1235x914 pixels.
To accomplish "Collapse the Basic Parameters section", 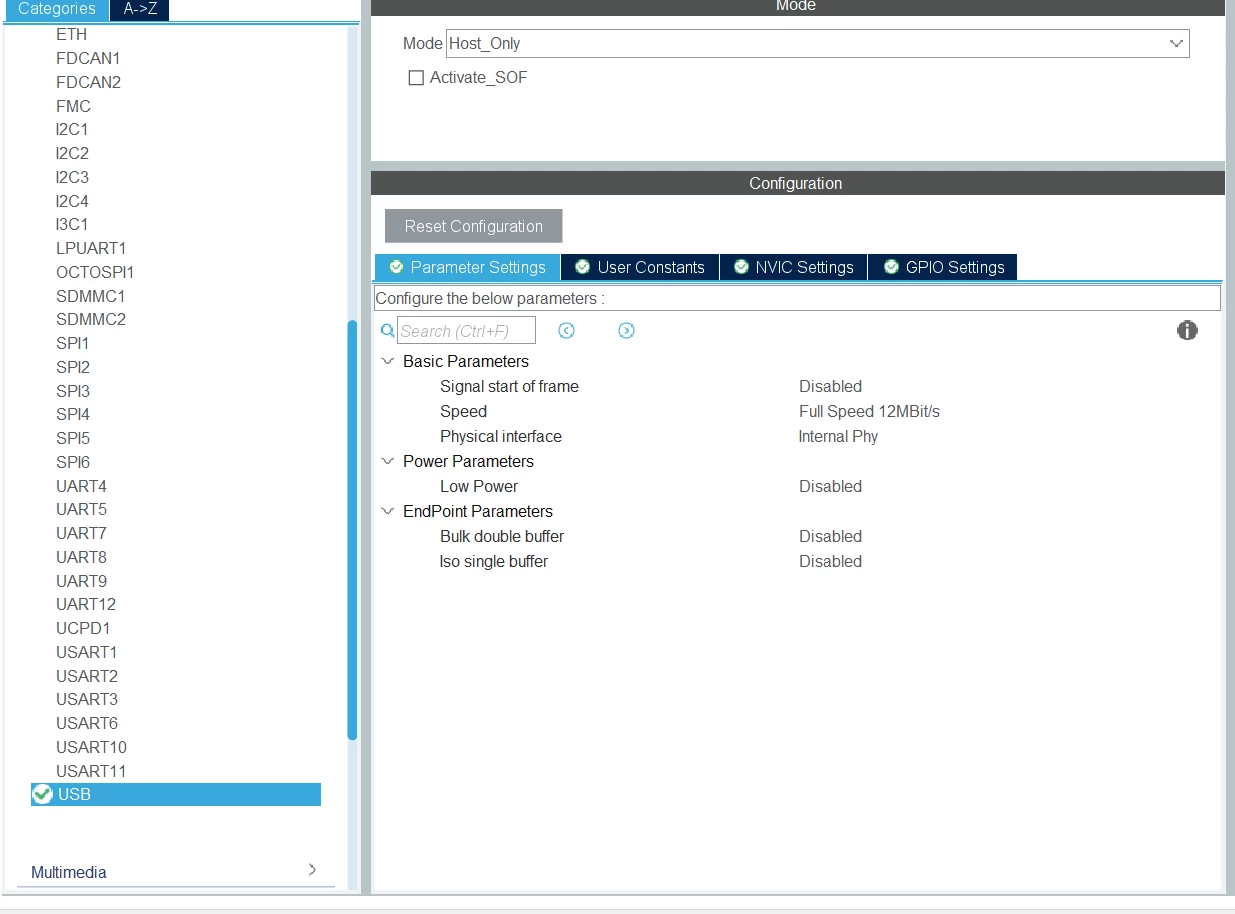I will click(x=388, y=361).
